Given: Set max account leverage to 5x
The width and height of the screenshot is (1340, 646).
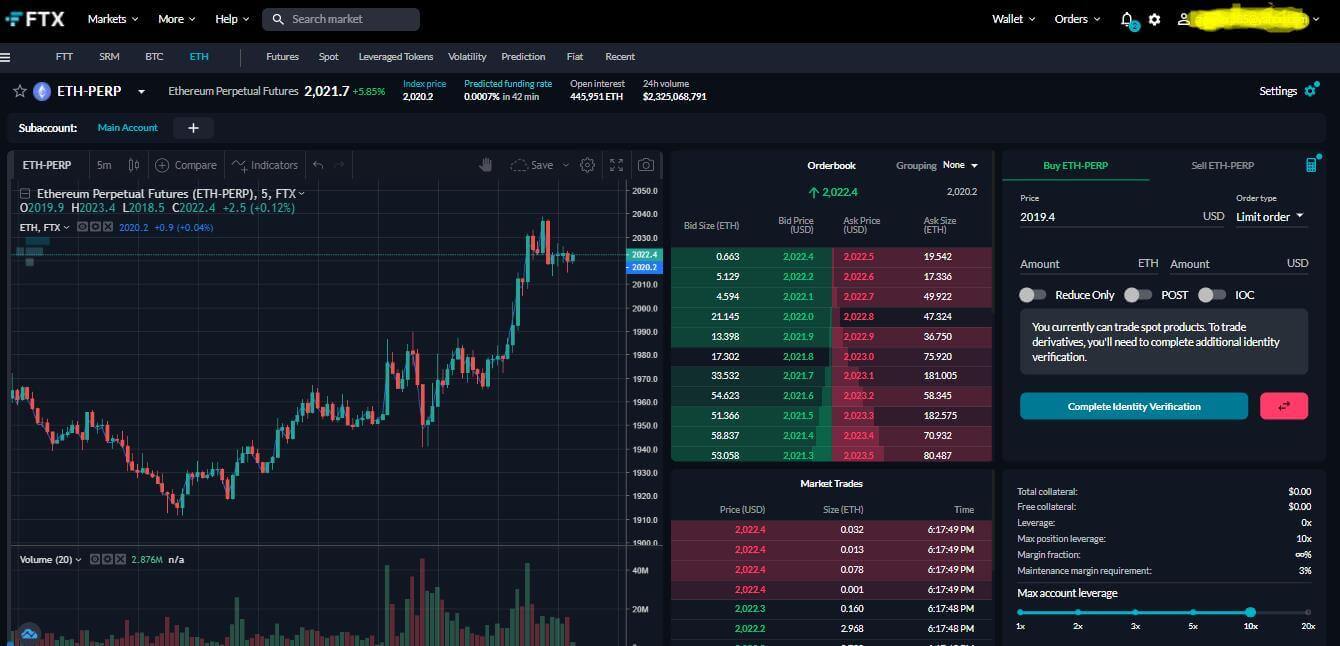Looking at the screenshot, I should pyautogui.click(x=1193, y=612).
